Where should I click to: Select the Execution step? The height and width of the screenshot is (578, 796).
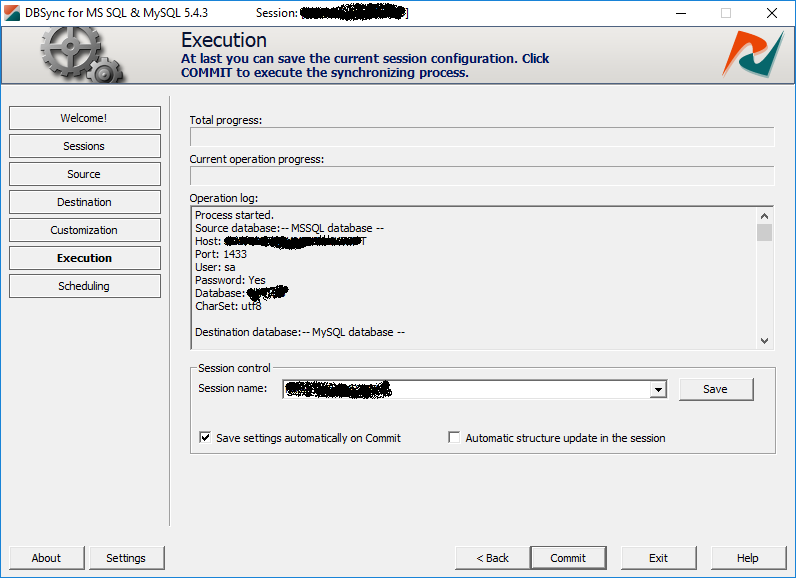85,258
